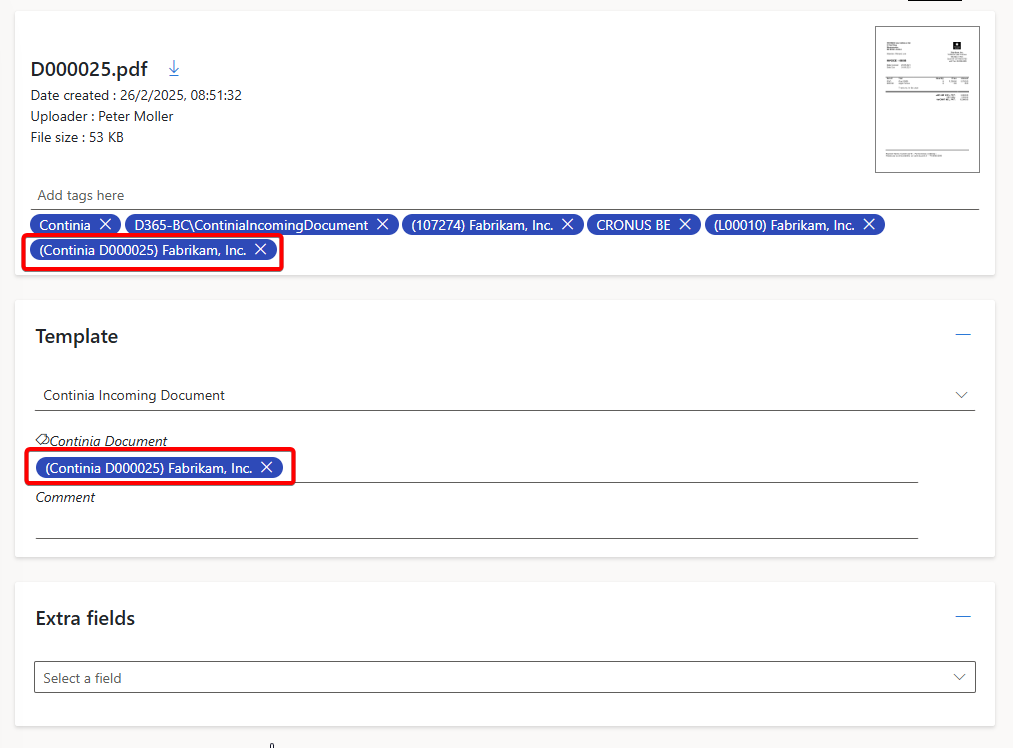
Task: Remove Continia Document field's D000025 value
Action: point(267,468)
